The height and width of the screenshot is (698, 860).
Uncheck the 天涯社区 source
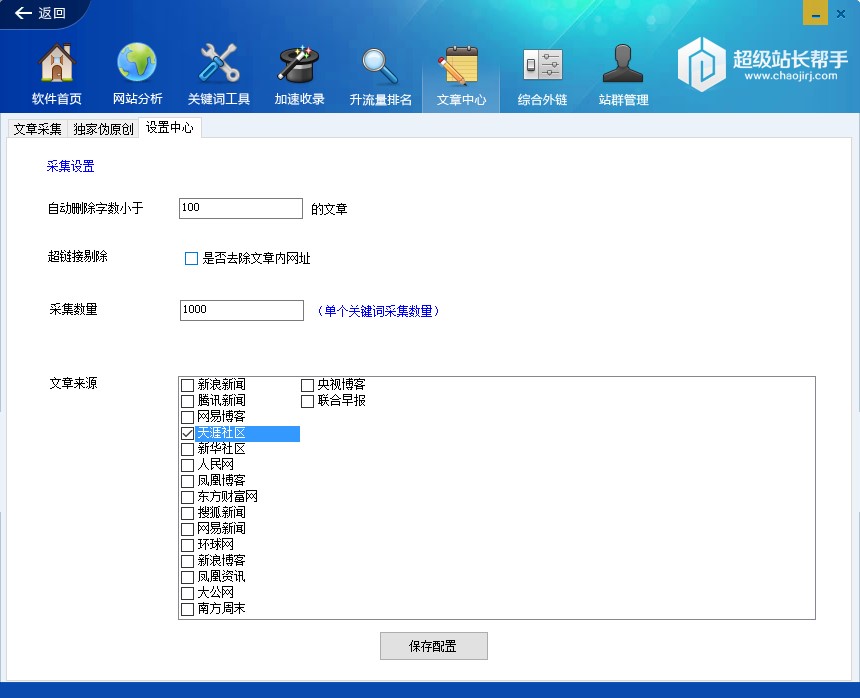187,433
